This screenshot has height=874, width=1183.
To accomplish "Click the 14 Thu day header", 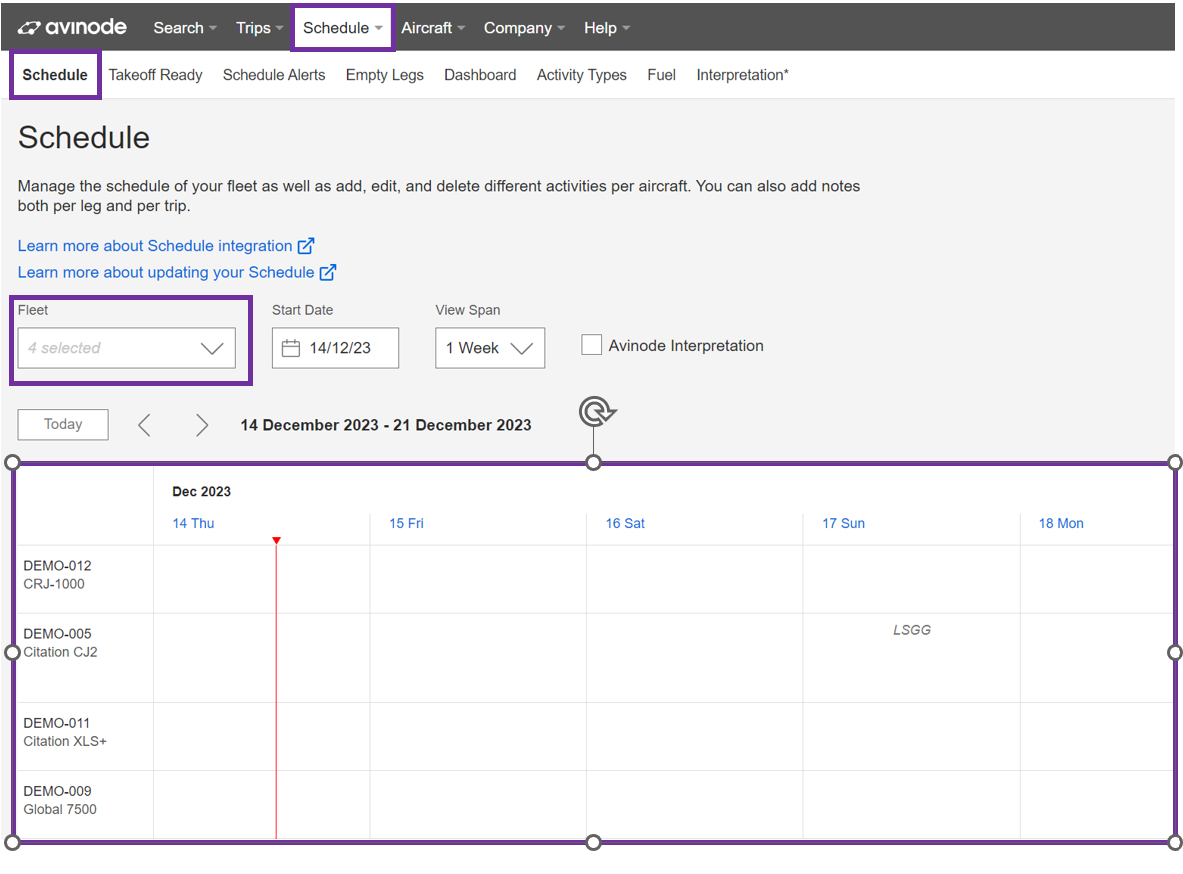I will 193,523.
